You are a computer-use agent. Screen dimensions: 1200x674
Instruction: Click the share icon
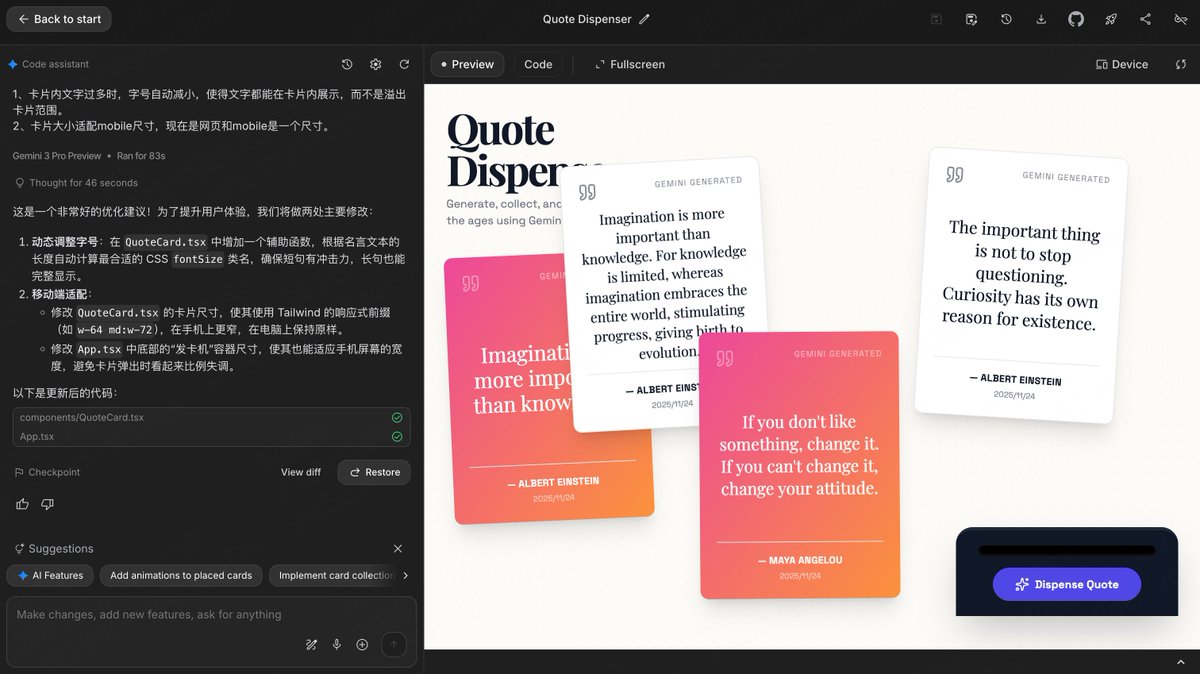pos(1146,19)
